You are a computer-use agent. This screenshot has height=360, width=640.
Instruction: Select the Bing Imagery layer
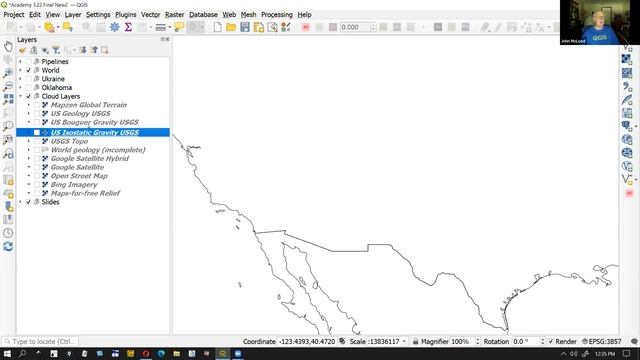click(x=74, y=184)
